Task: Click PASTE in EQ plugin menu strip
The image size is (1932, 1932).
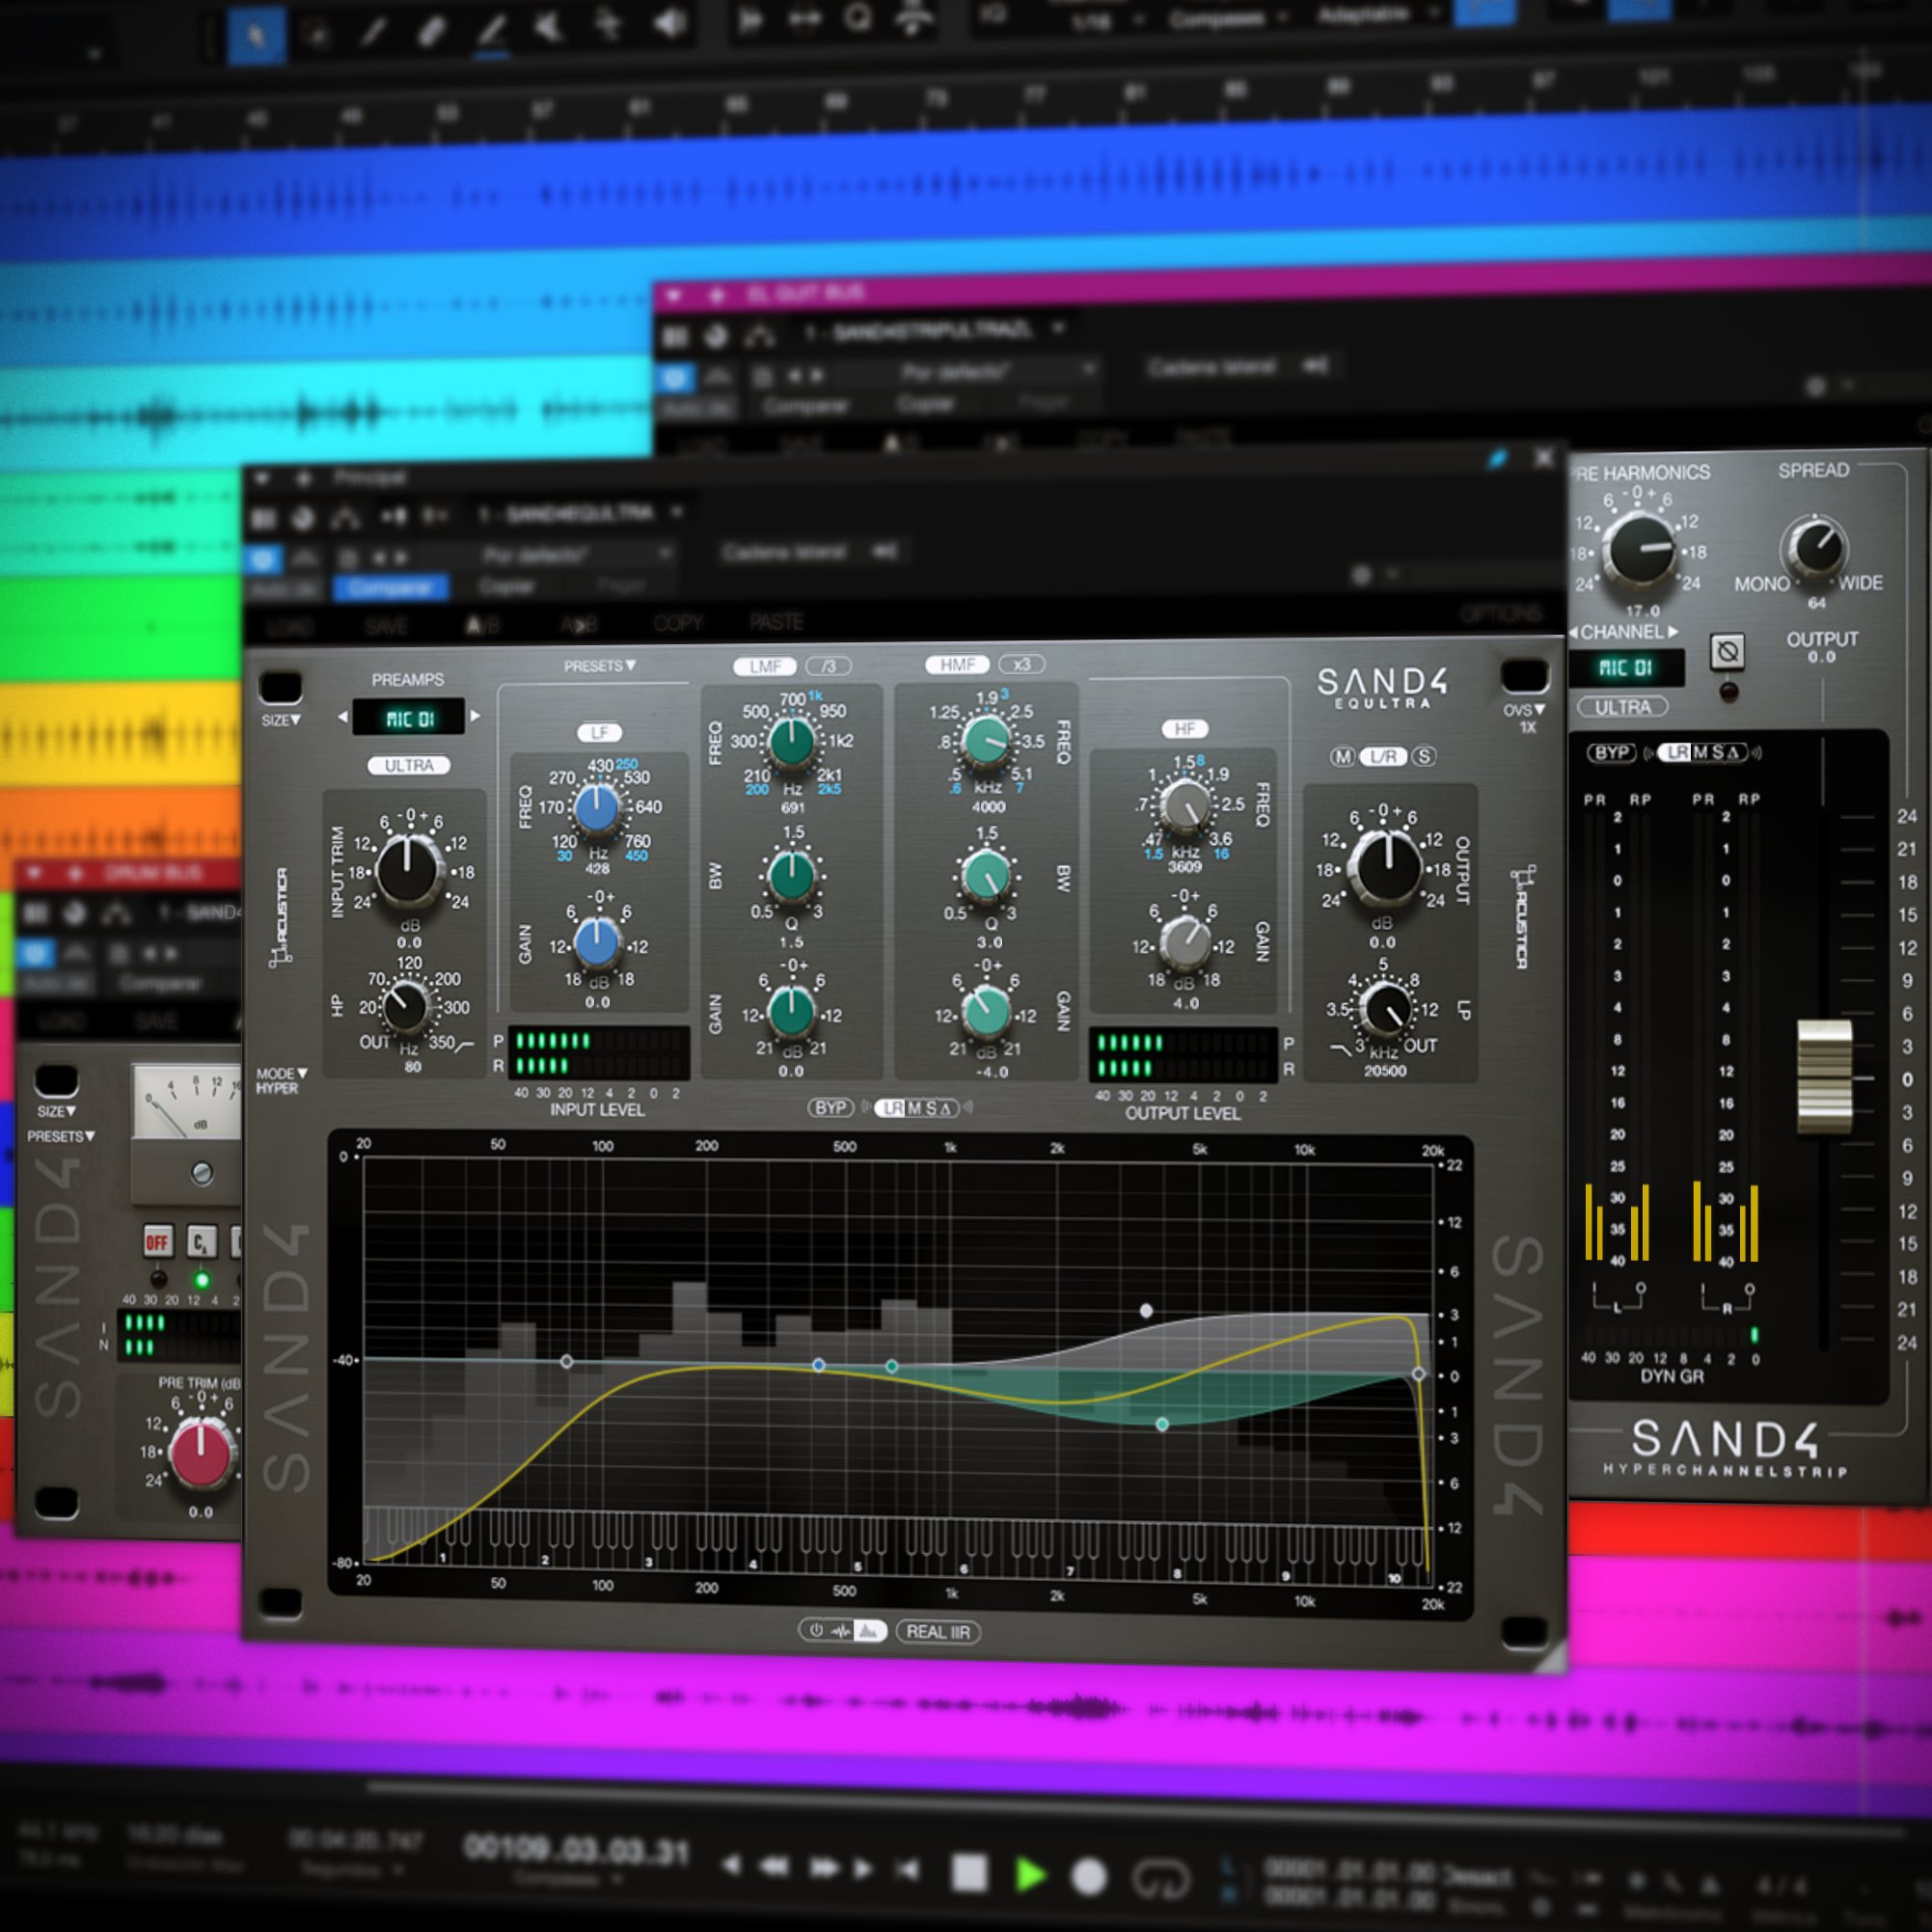Action: pyautogui.click(x=776, y=622)
